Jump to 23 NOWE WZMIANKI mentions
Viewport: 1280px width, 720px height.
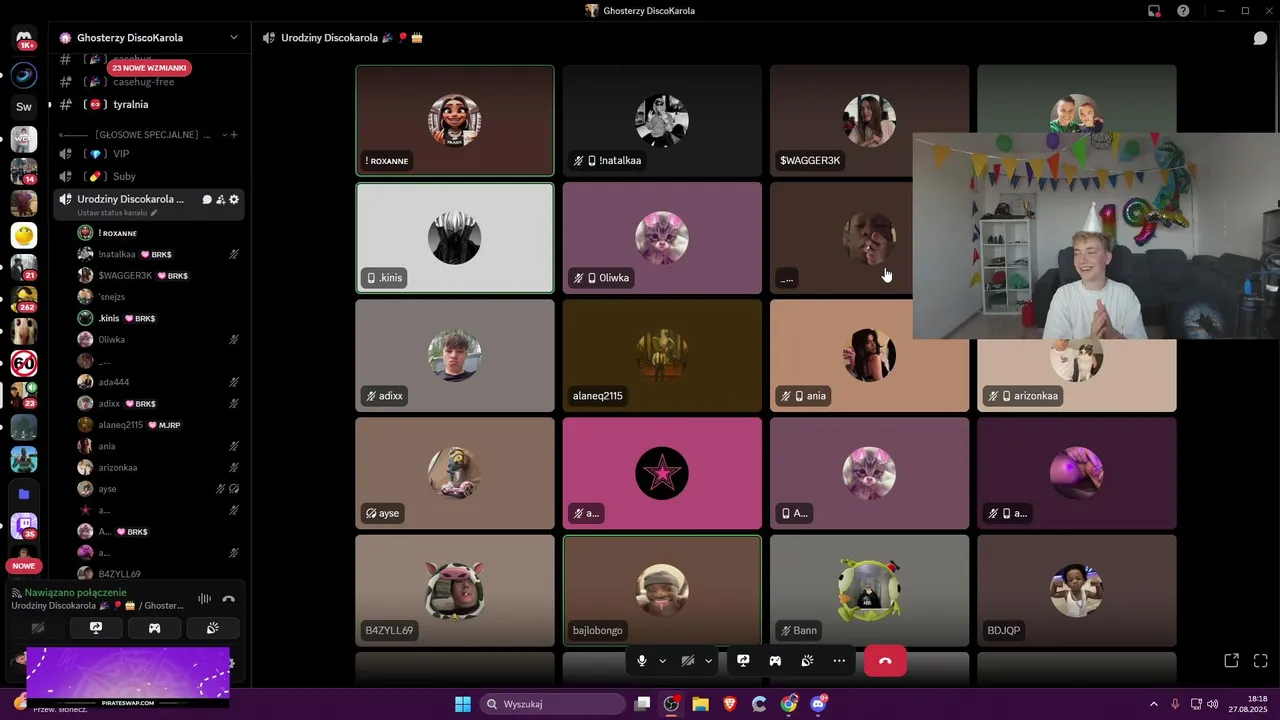click(x=149, y=68)
